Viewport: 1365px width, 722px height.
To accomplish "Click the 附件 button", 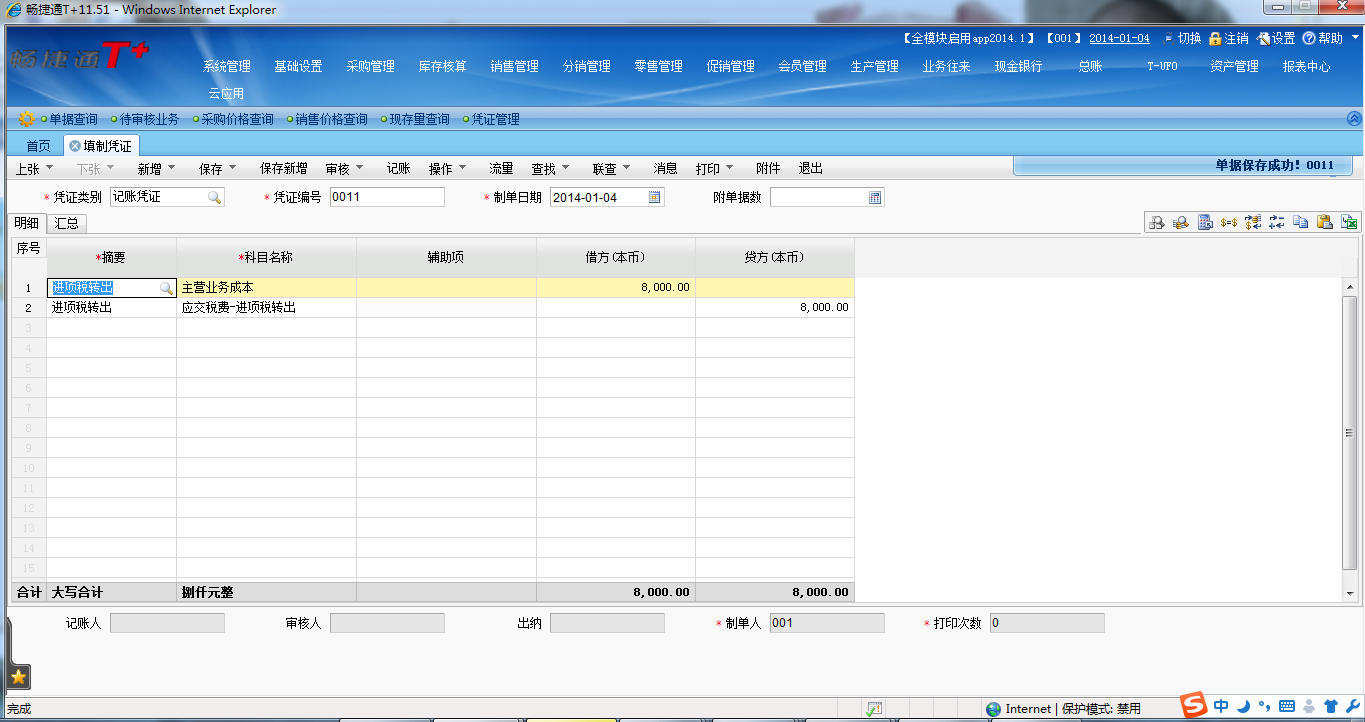I will coord(768,168).
